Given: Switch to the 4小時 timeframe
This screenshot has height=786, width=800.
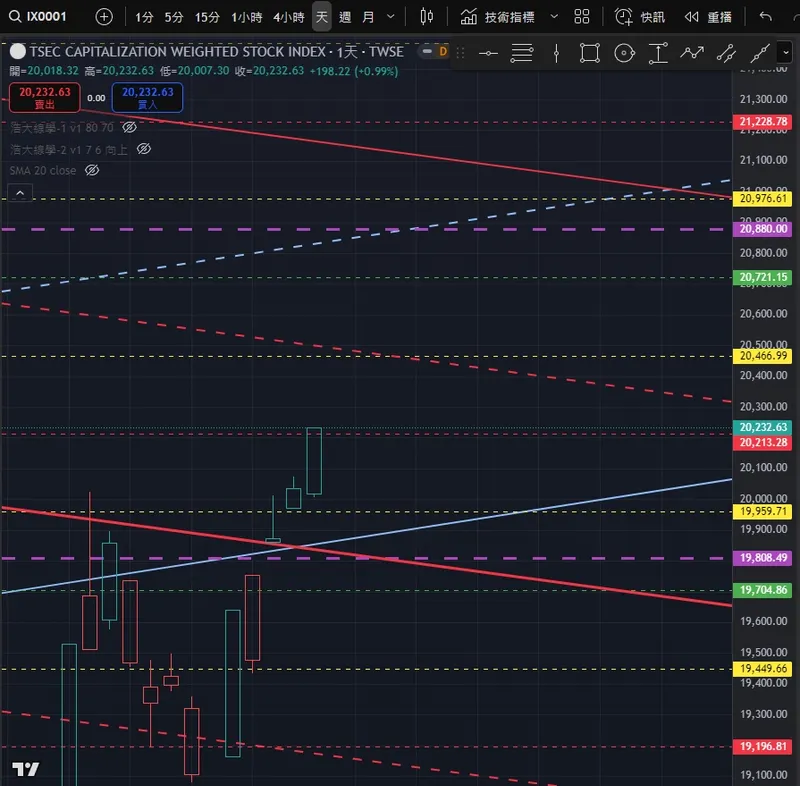Looking at the screenshot, I should tap(289, 17).
